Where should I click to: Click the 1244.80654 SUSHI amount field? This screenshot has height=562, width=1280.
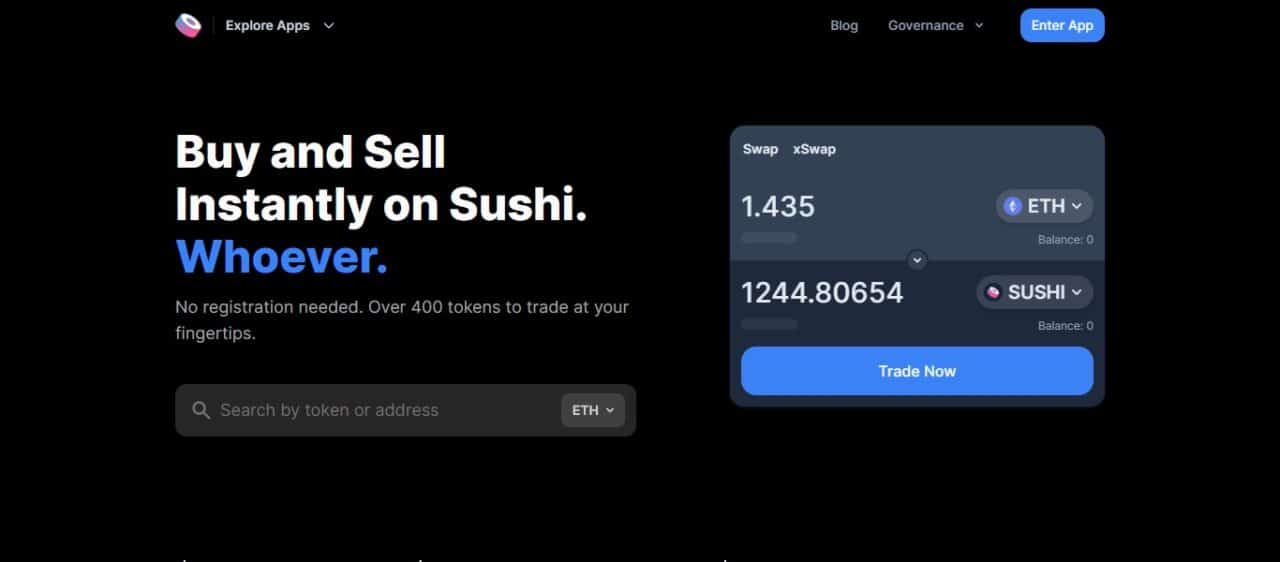822,292
